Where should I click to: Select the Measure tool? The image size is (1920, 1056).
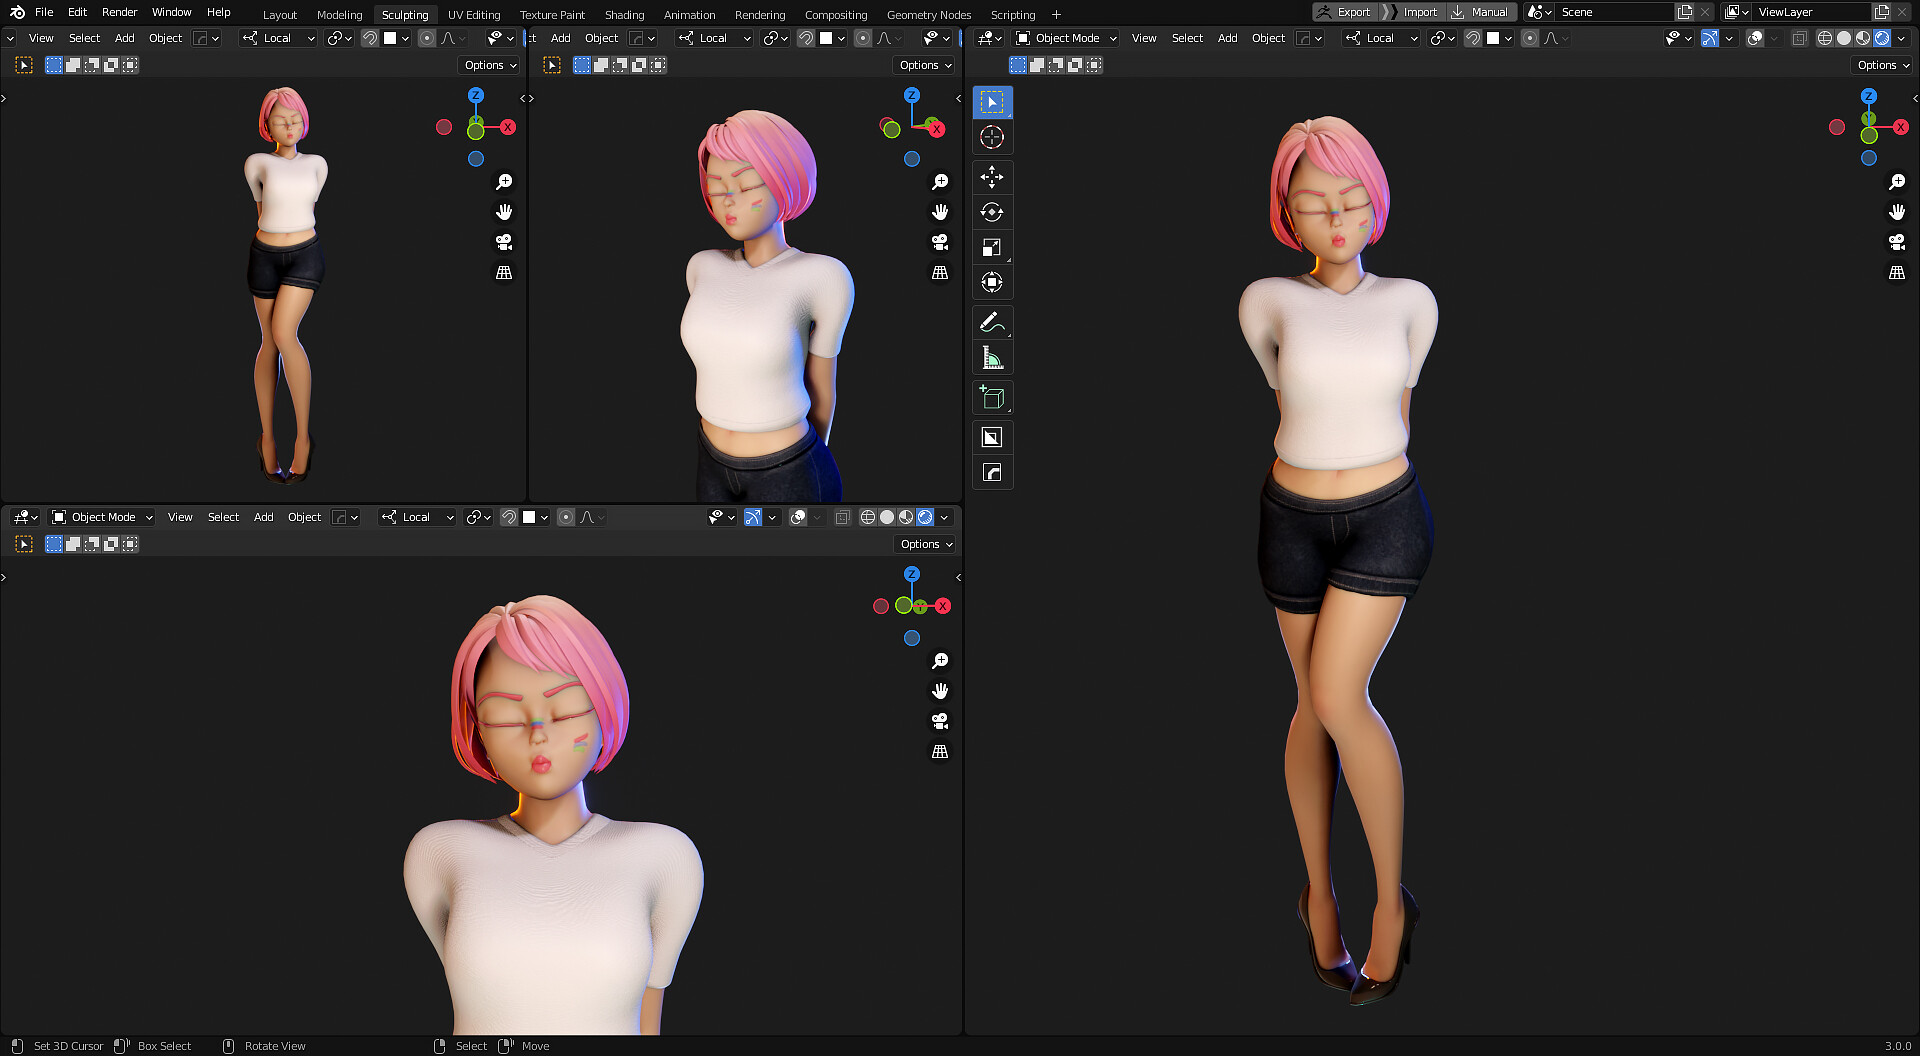tap(992, 357)
